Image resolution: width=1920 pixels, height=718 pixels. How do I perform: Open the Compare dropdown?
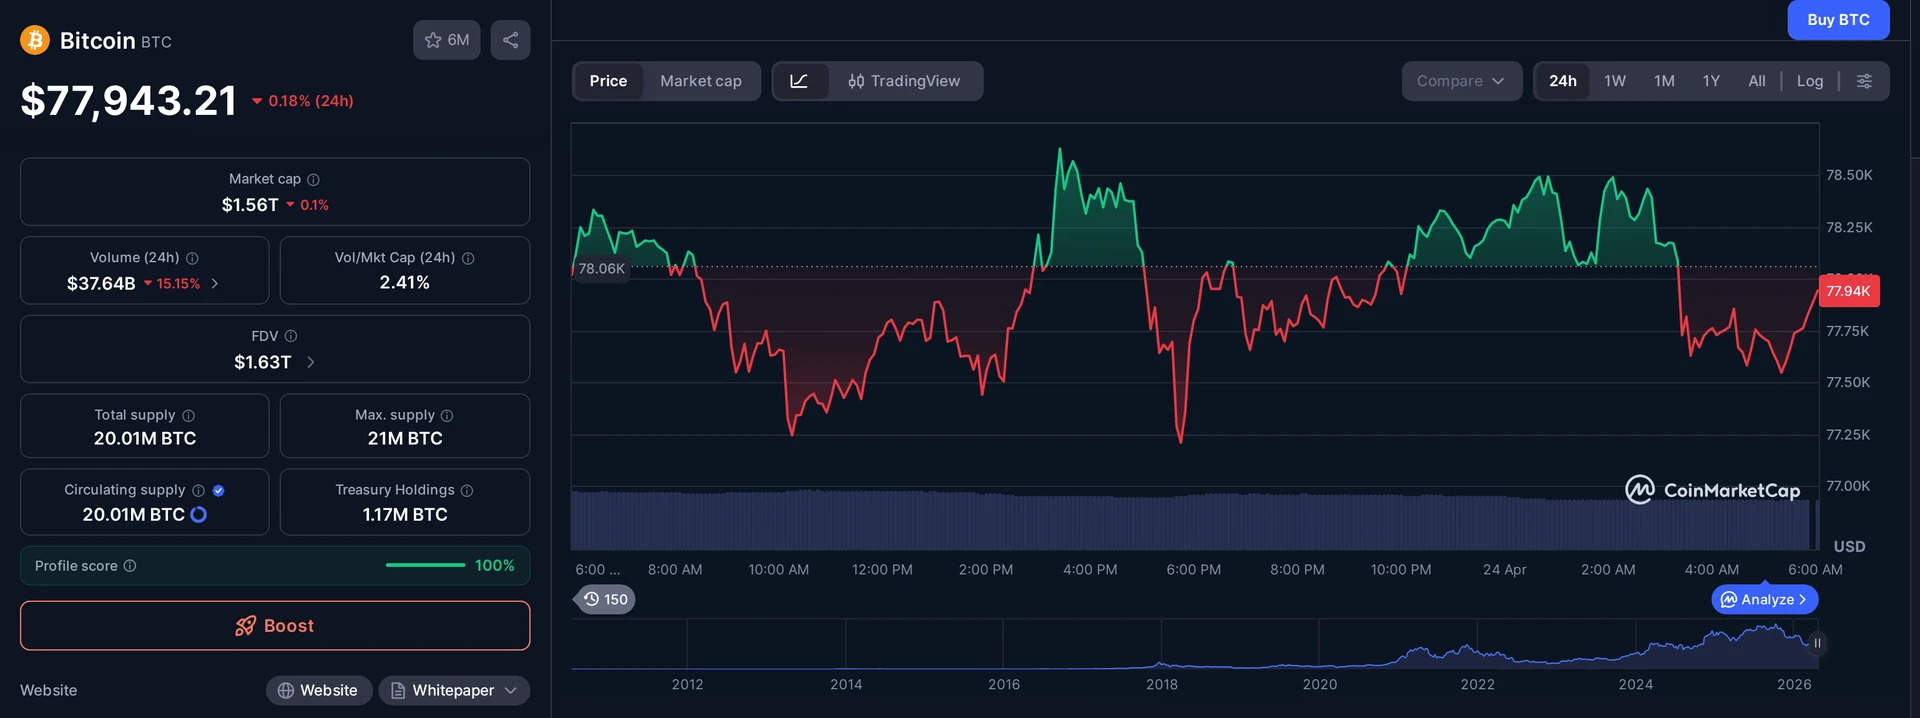tap(1461, 81)
